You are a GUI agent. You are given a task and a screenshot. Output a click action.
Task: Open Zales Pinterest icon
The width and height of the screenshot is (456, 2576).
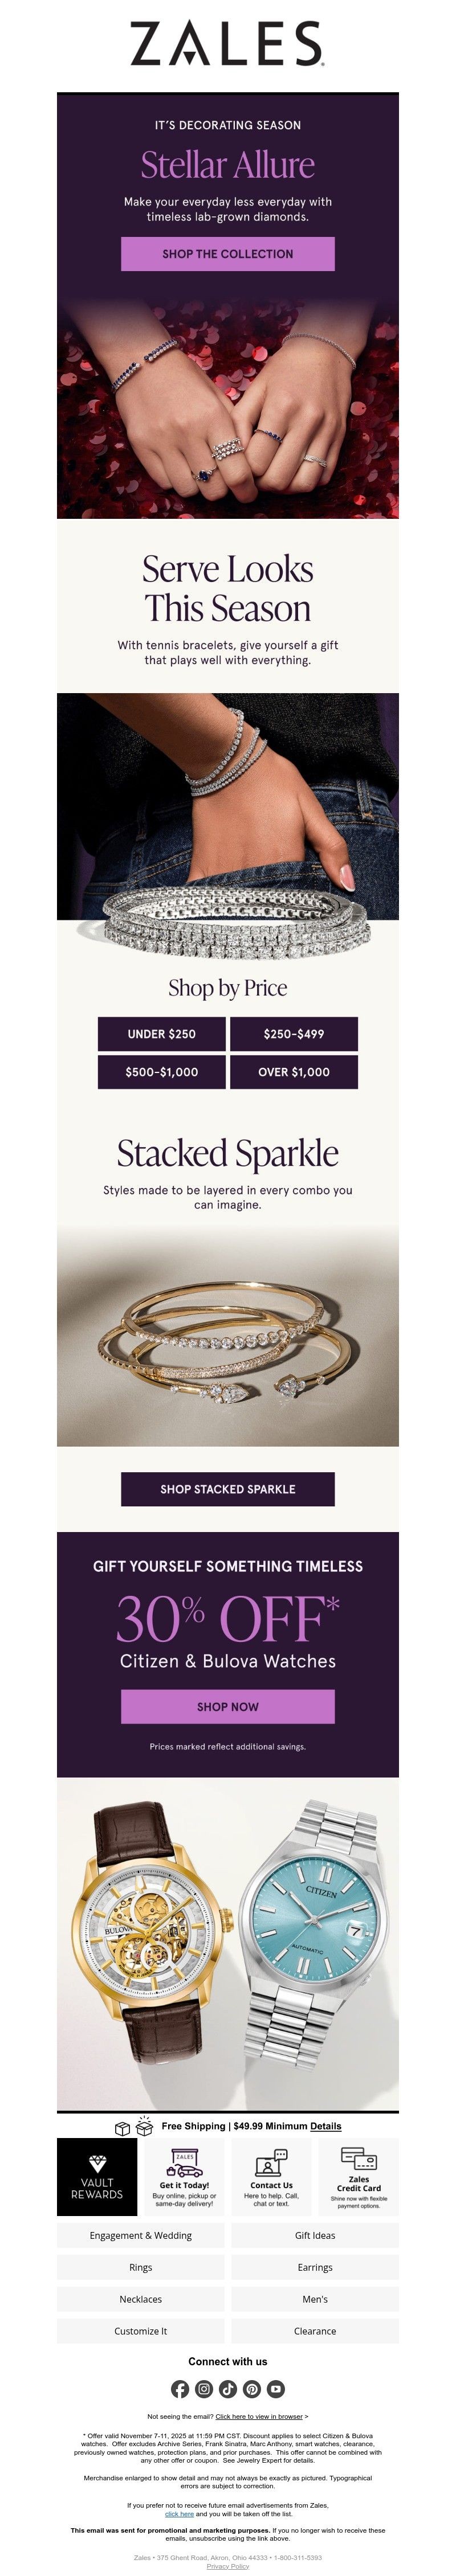click(x=252, y=2389)
